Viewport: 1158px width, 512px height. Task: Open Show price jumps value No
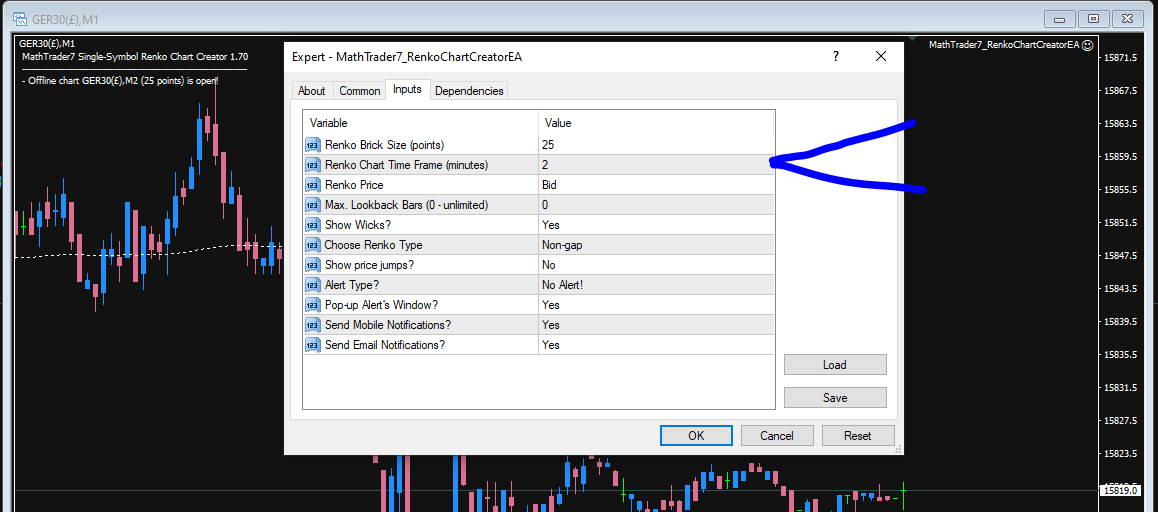[656, 264]
